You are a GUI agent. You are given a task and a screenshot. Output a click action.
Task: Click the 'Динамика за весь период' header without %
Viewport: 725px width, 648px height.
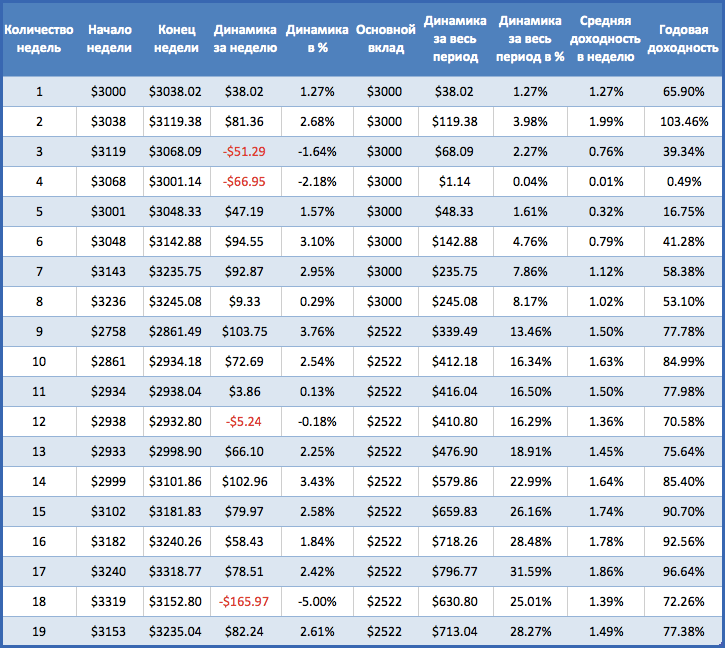coord(455,39)
